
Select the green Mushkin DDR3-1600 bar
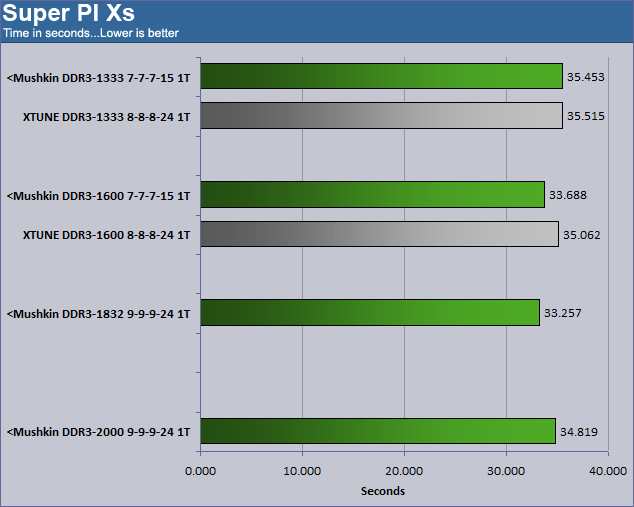(x=373, y=194)
